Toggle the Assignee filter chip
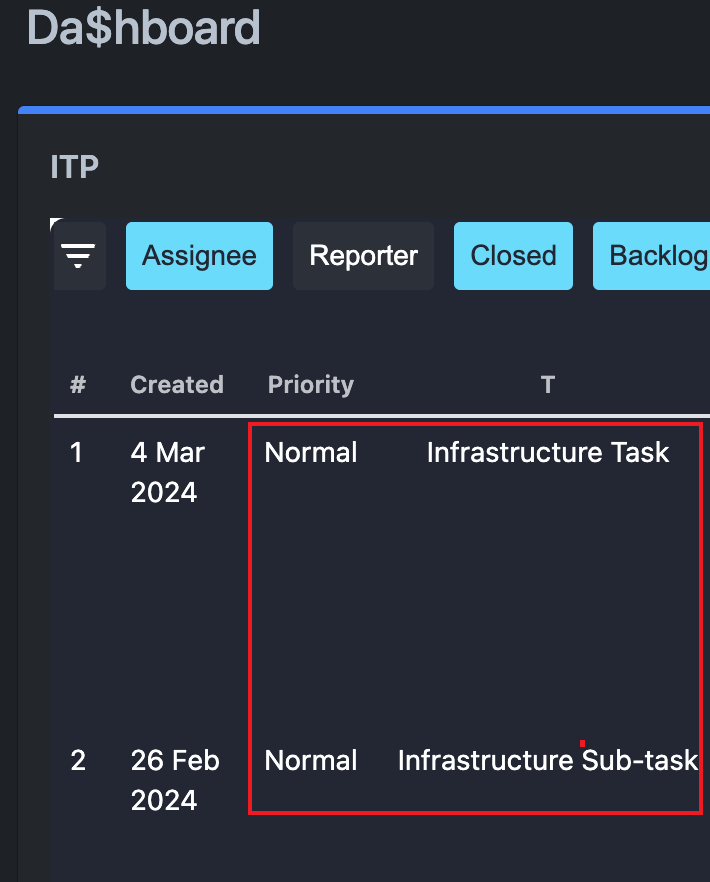Image resolution: width=710 pixels, height=882 pixels. 199,256
